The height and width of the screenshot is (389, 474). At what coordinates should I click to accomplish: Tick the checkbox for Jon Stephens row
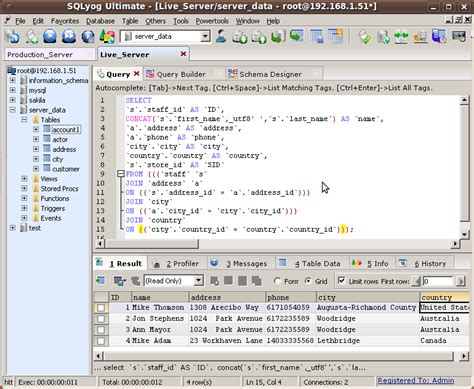click(101, 319)
